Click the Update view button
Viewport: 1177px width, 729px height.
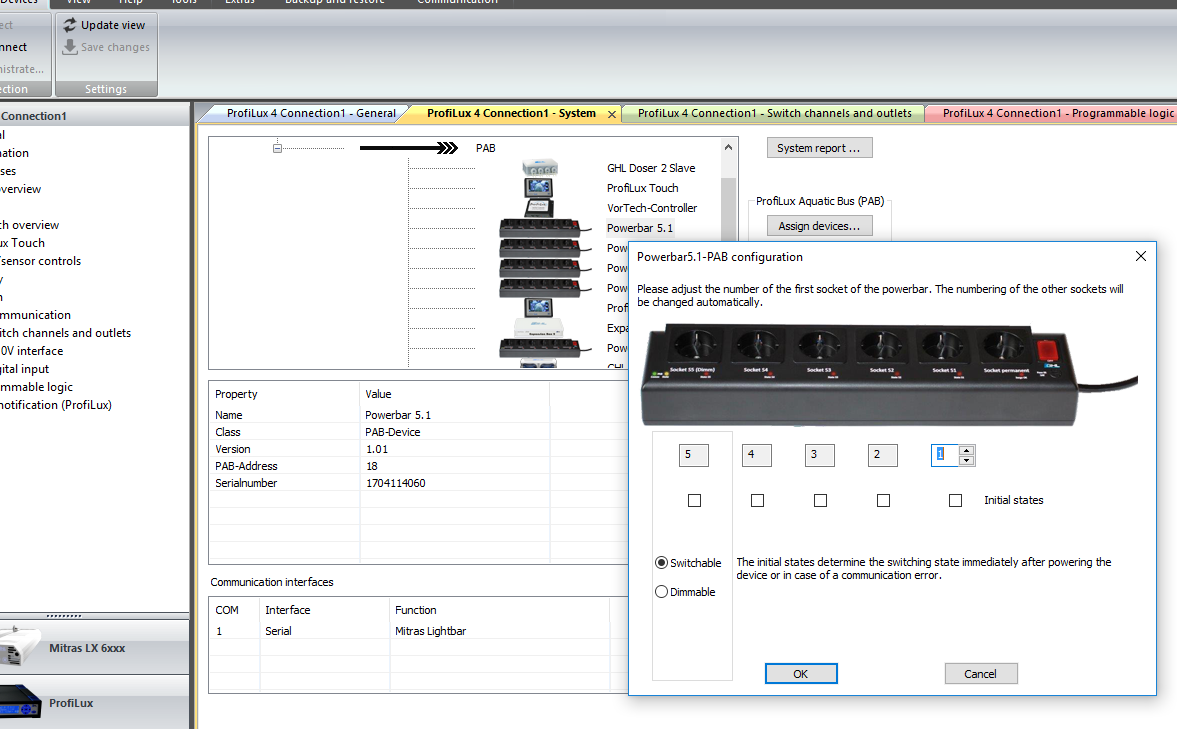(x=104, y=25)
